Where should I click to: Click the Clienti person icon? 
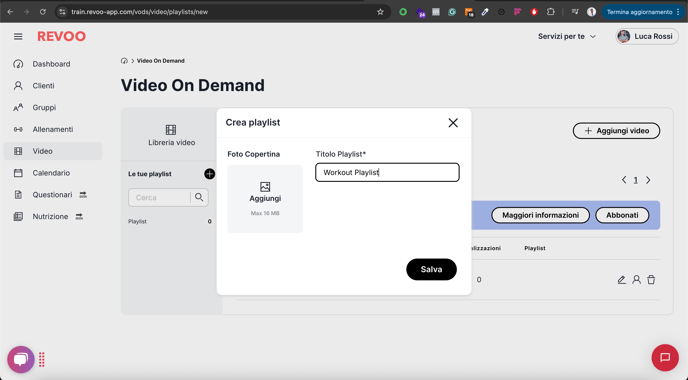pyautogui.click(x=18, y=86)
